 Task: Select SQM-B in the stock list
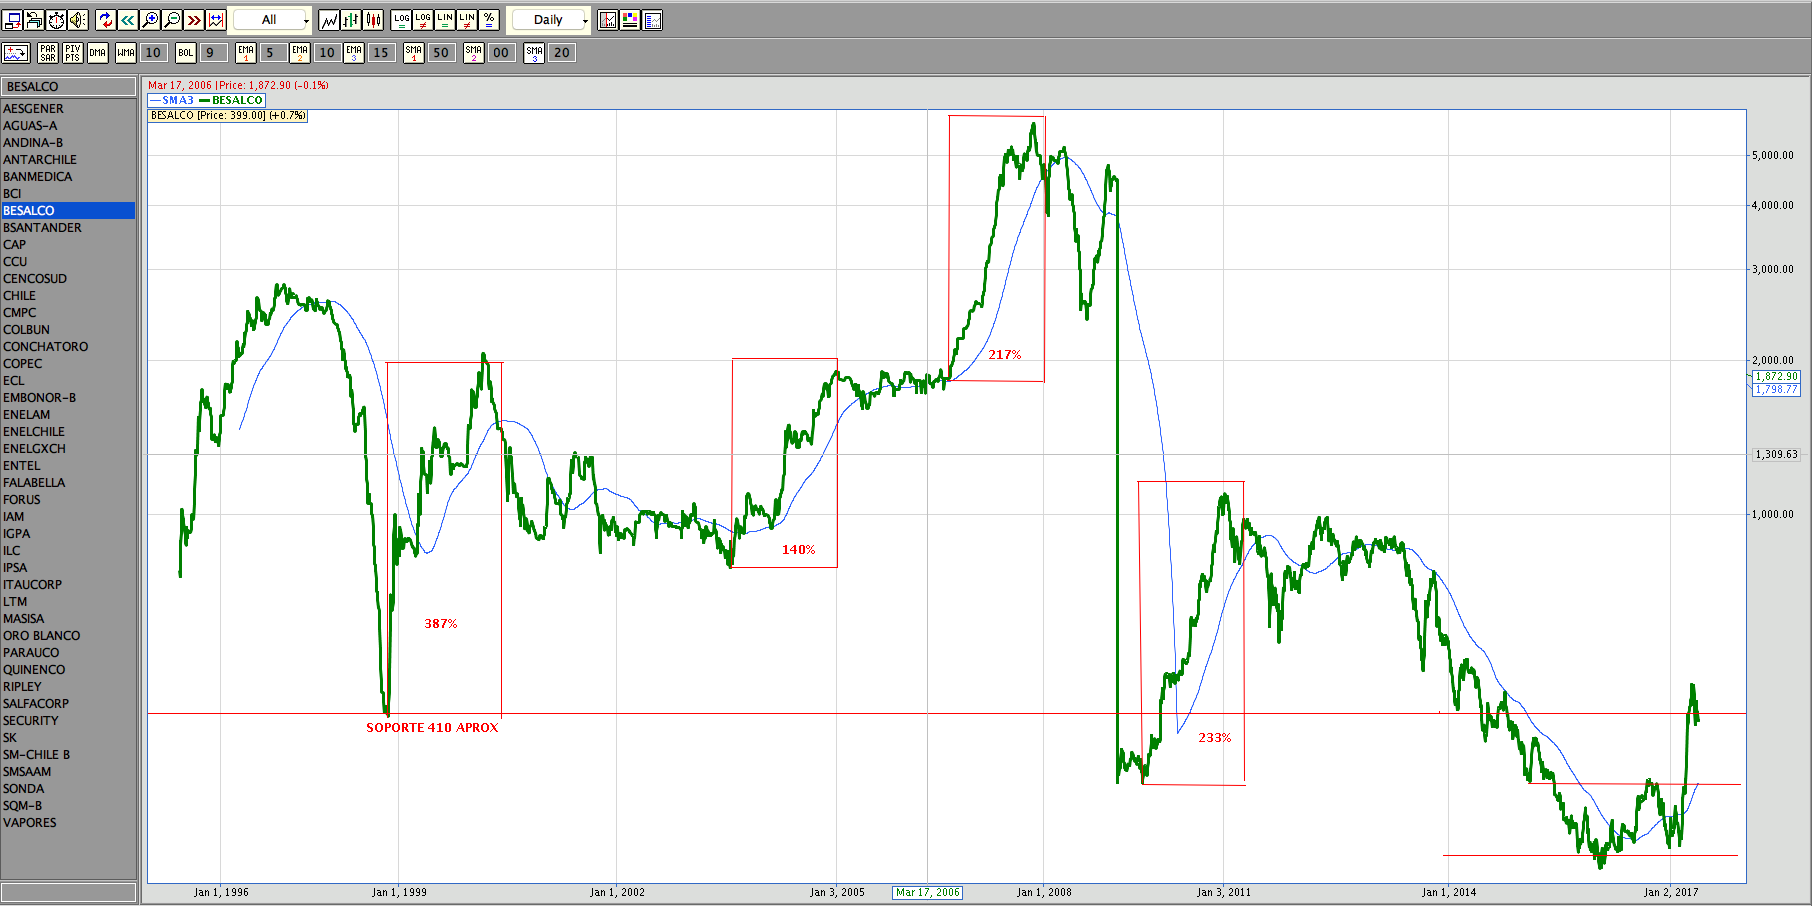pyautogui.click(x=68, y=806)
